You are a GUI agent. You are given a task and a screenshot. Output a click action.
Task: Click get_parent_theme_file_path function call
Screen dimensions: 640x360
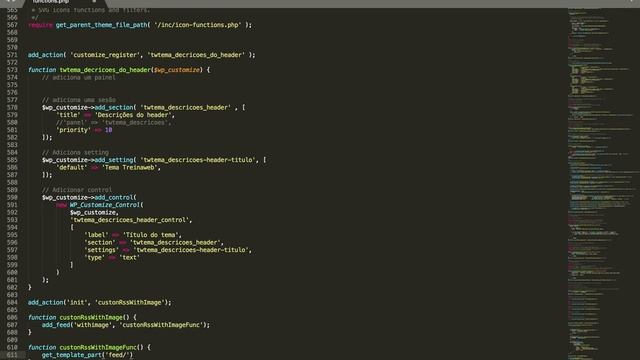(x=101, y=25)
